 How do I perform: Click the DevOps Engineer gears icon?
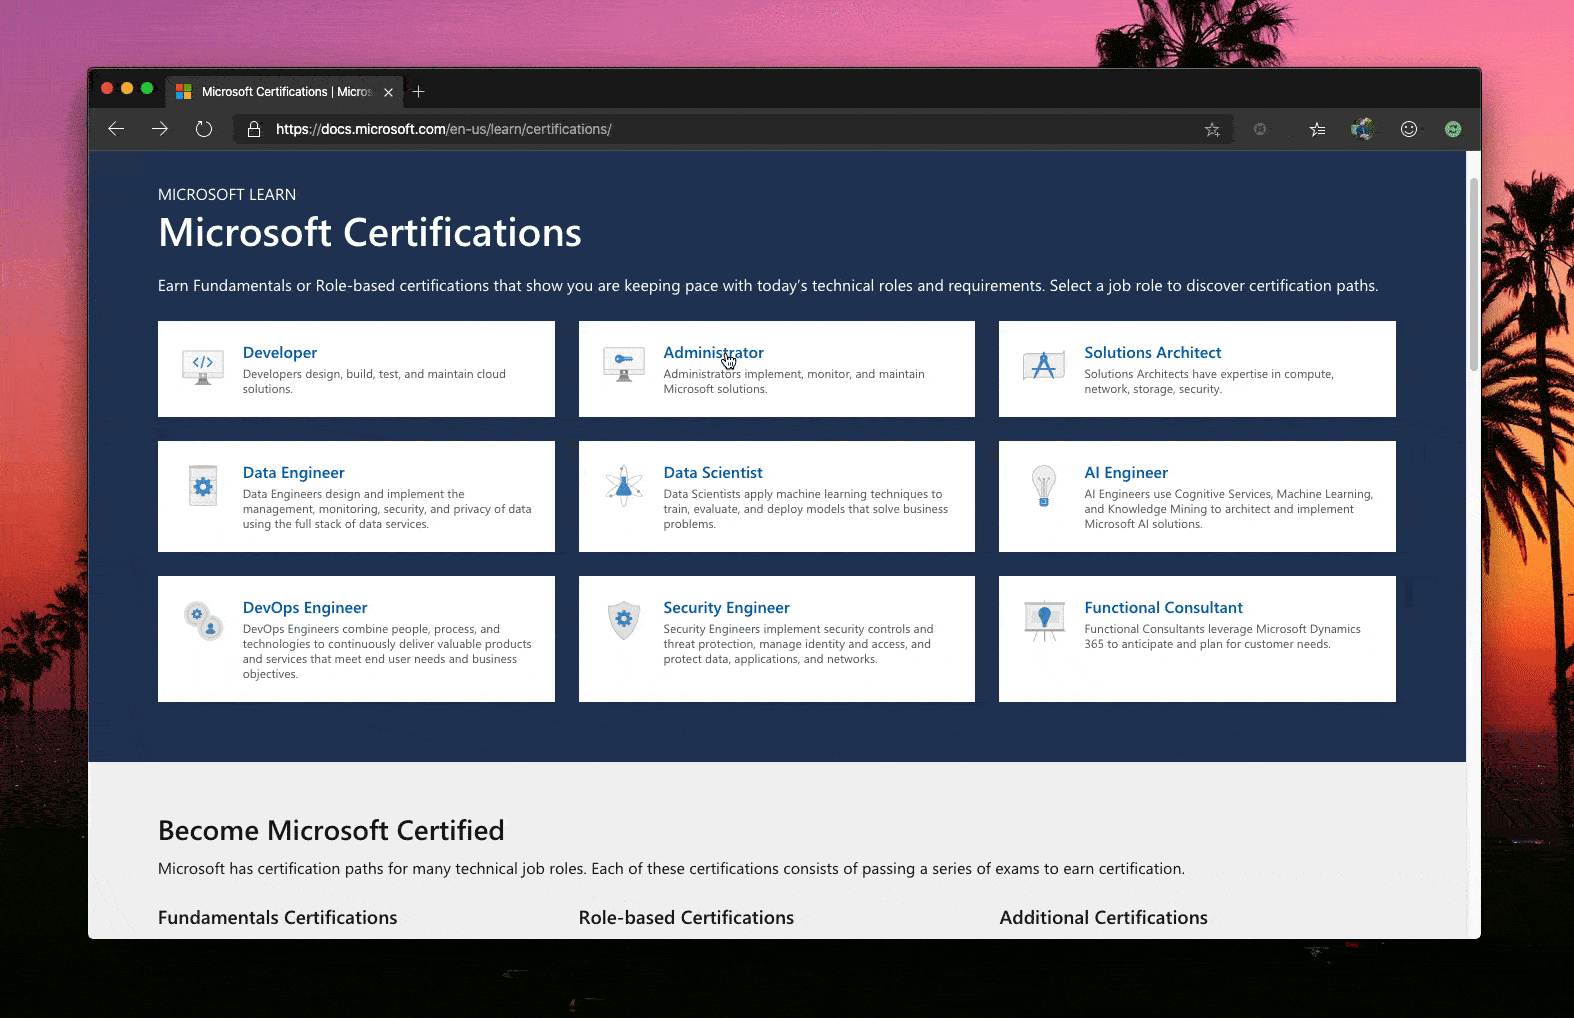203,621
